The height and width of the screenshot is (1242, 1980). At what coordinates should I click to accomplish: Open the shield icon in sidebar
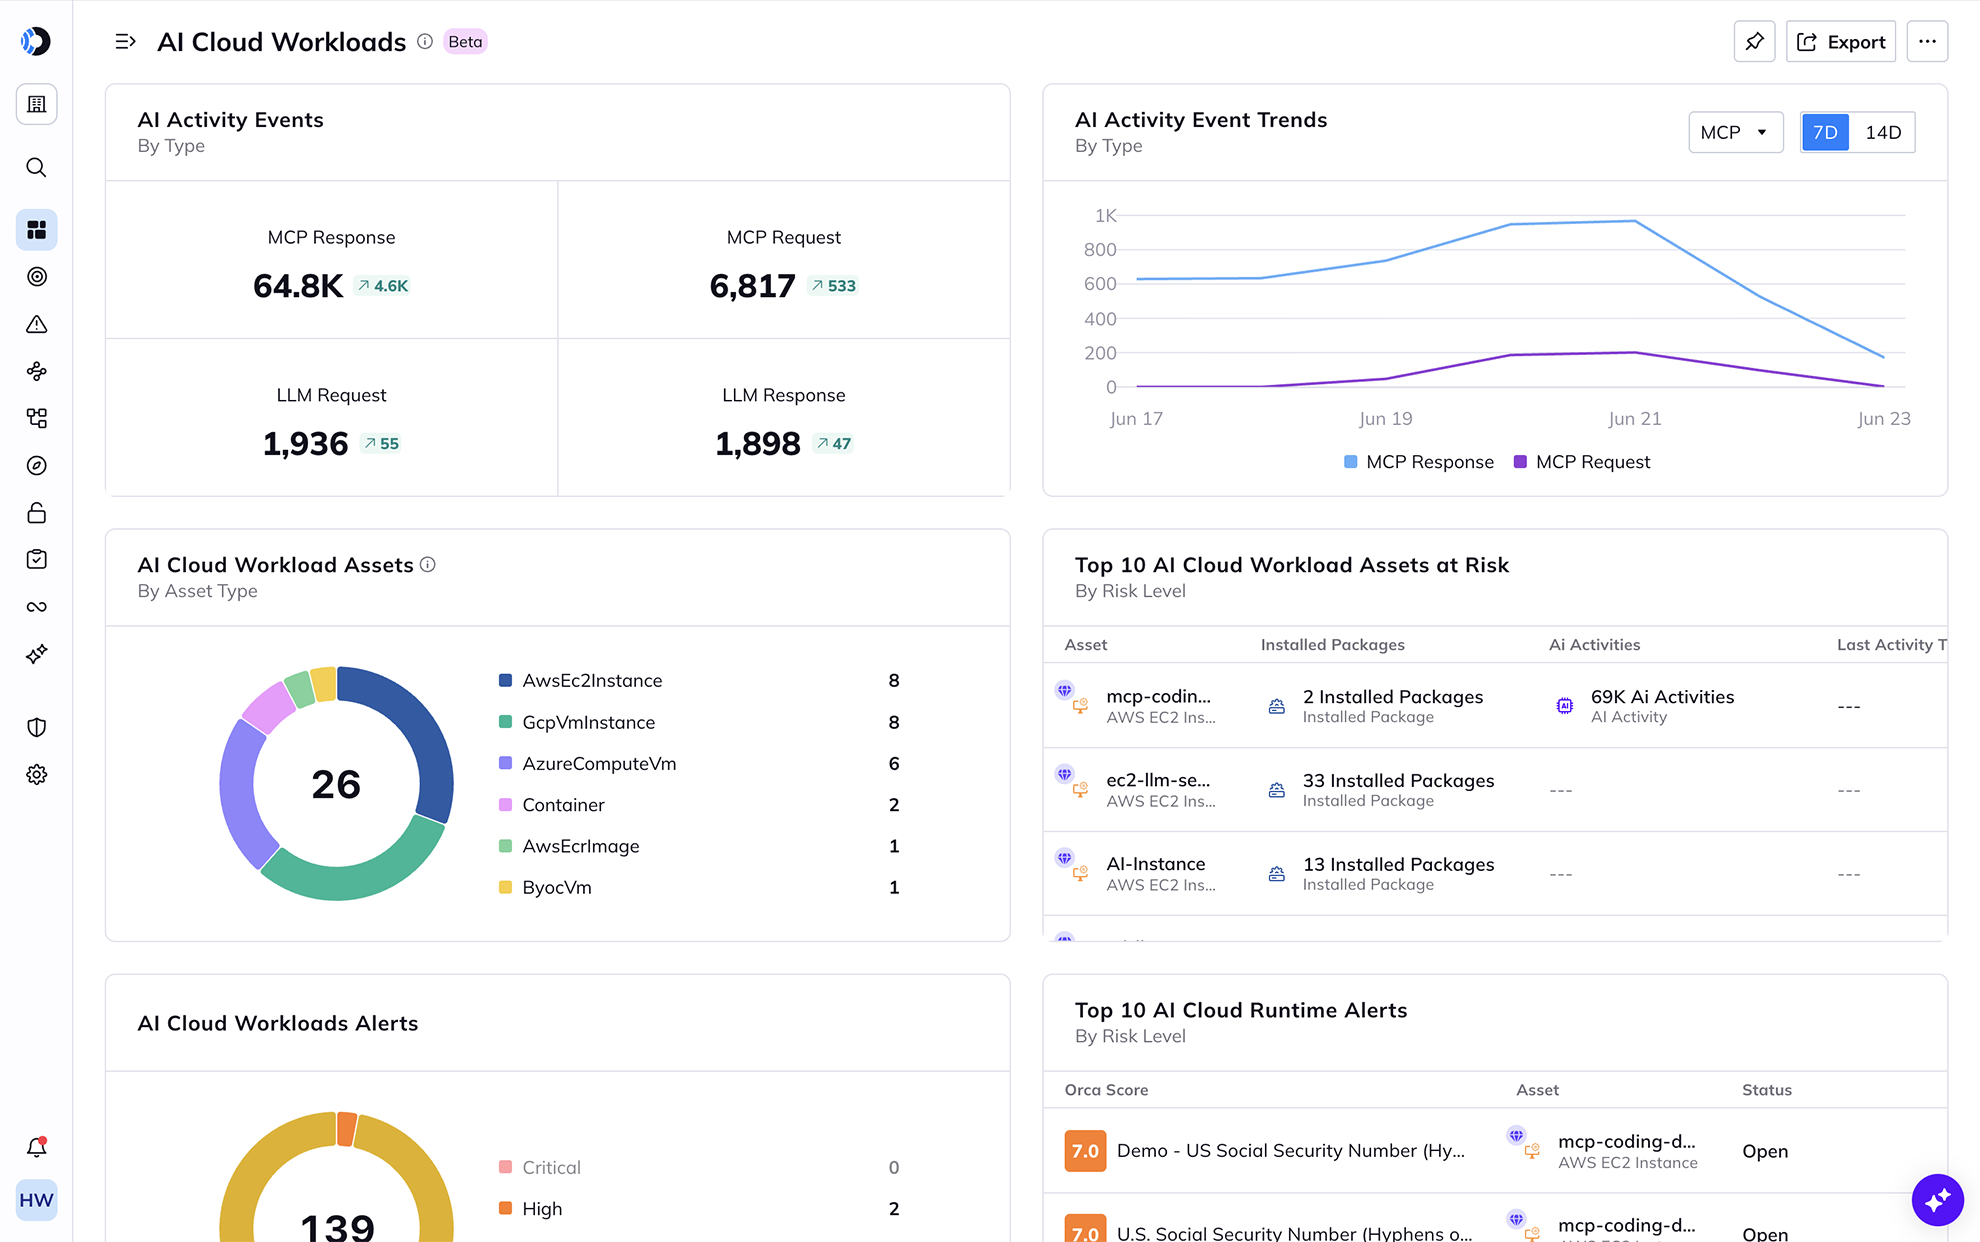tap(36, 727)
